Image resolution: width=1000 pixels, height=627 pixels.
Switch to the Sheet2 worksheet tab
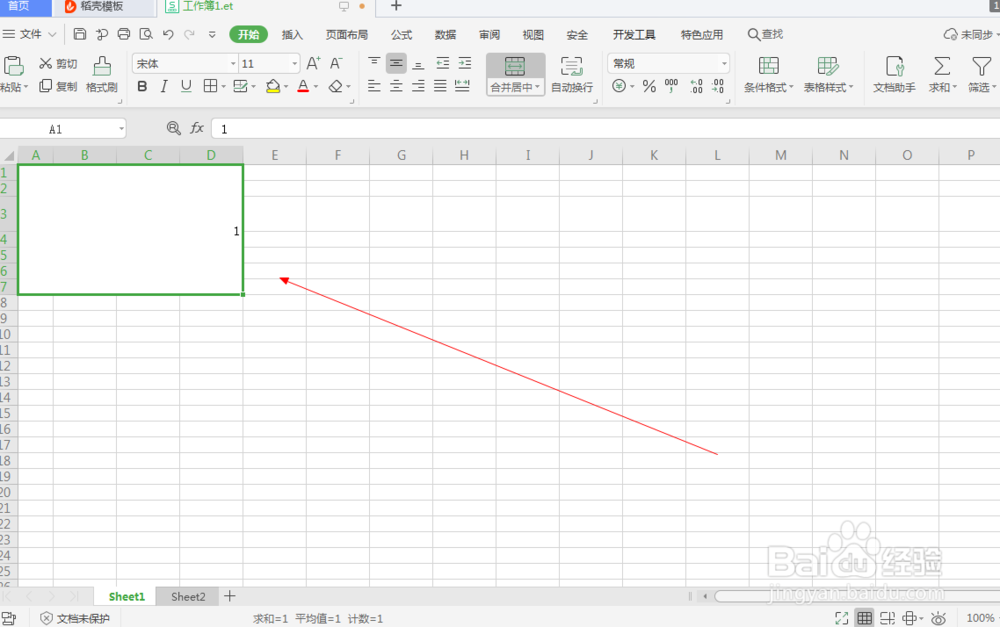click(x=187, y=596)
